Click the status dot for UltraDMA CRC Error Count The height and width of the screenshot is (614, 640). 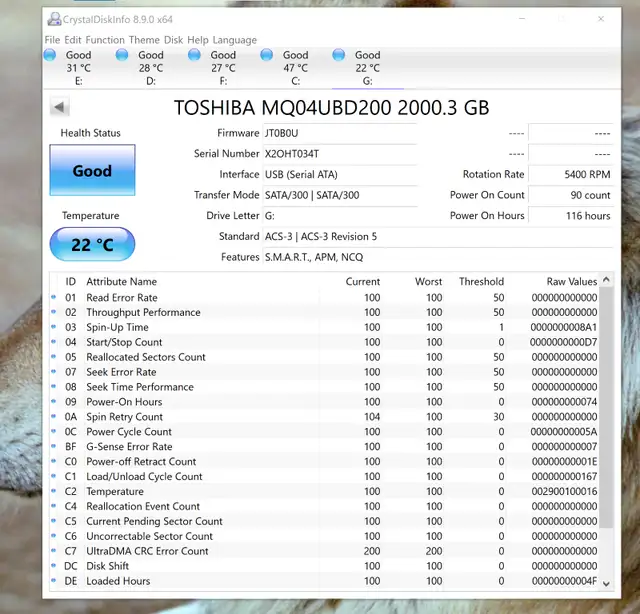53,550
